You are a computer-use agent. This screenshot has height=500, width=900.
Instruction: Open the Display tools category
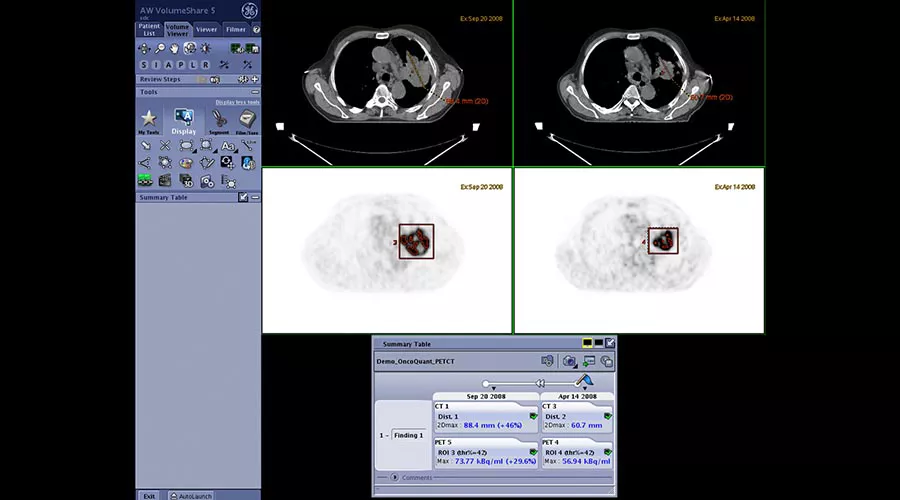pos(184,122)
